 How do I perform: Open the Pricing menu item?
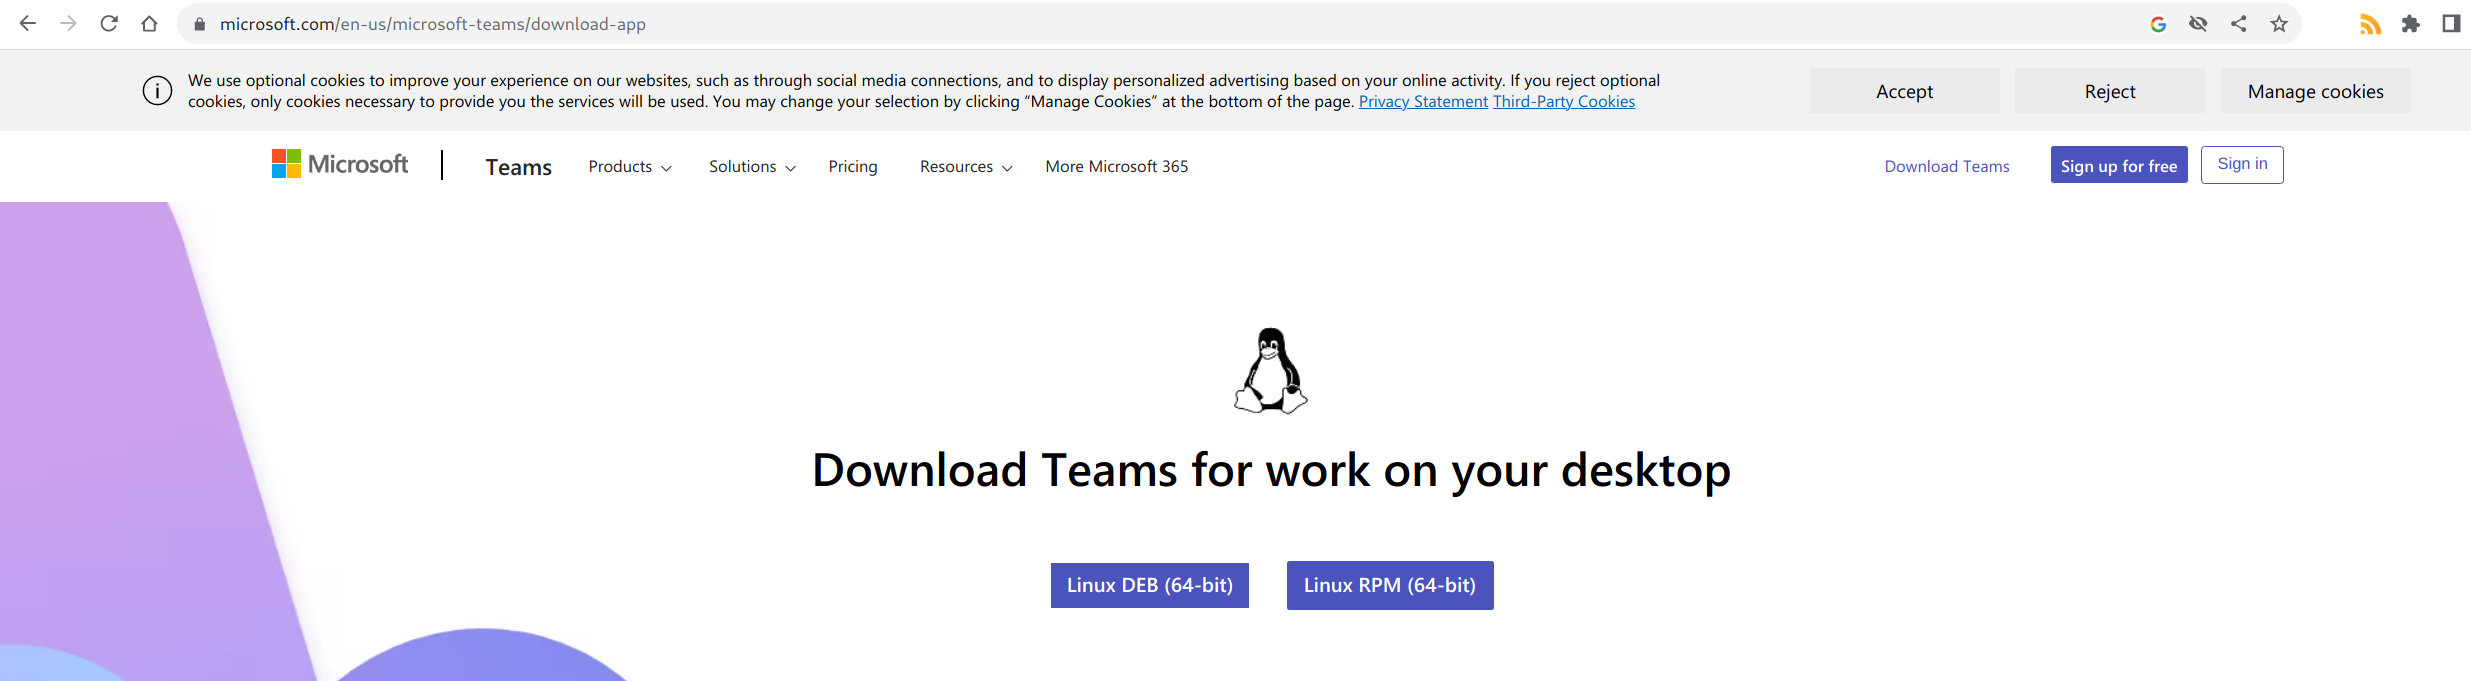(853, 167)
